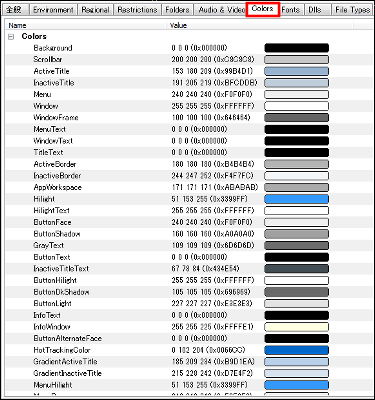This screenshot has width=375, height=400.
Task: Select the TitleText row name
Action: [48, 153]
